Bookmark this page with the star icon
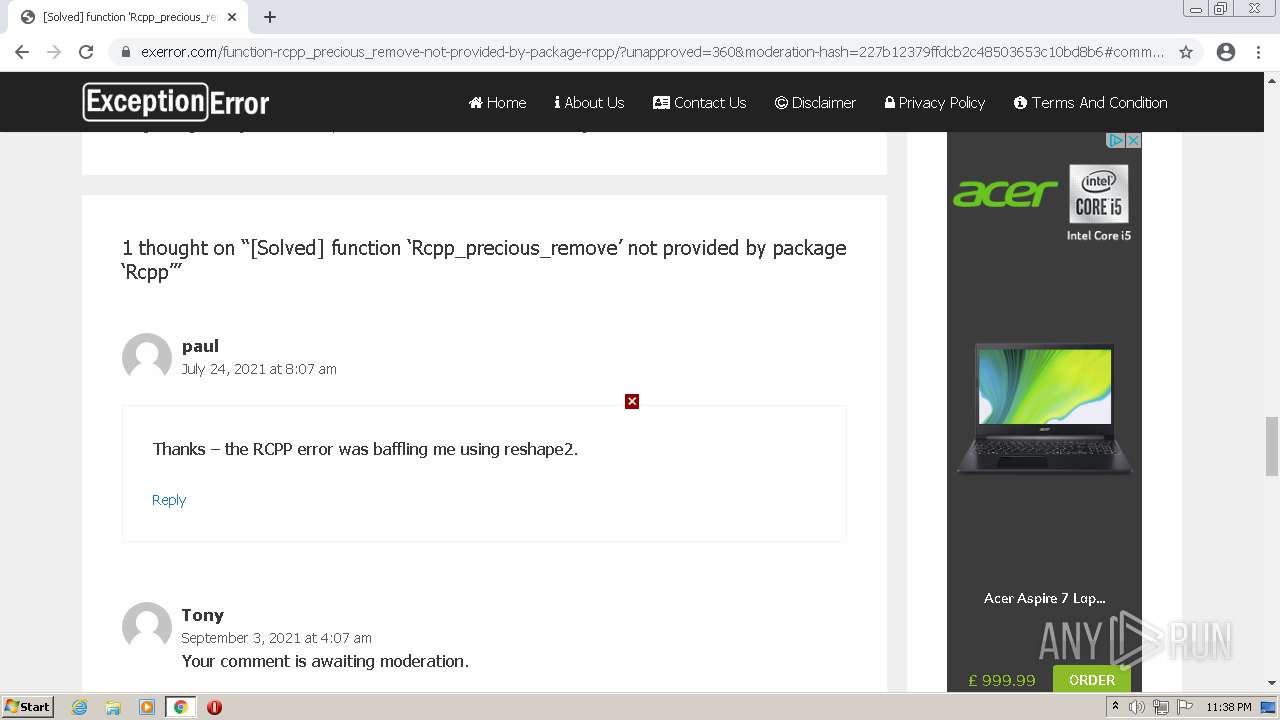This screenshot has height=720, width=1280. [x=1186, y=52]
